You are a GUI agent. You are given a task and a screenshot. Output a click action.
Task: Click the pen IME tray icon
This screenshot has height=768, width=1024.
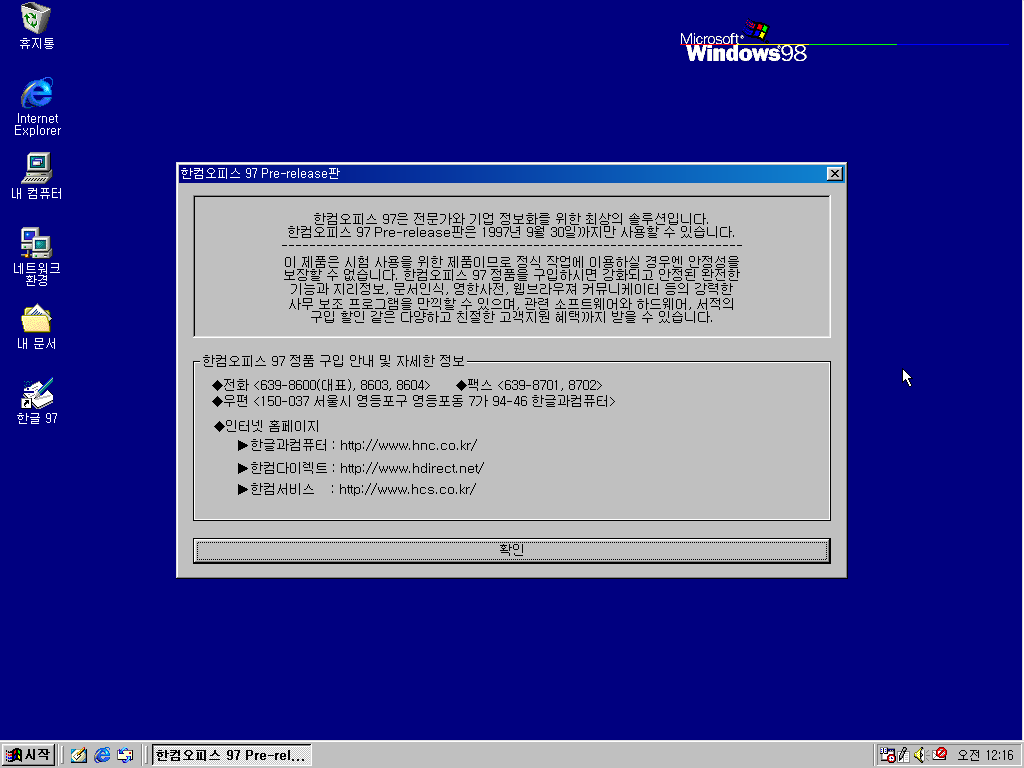tap(904, 755)
